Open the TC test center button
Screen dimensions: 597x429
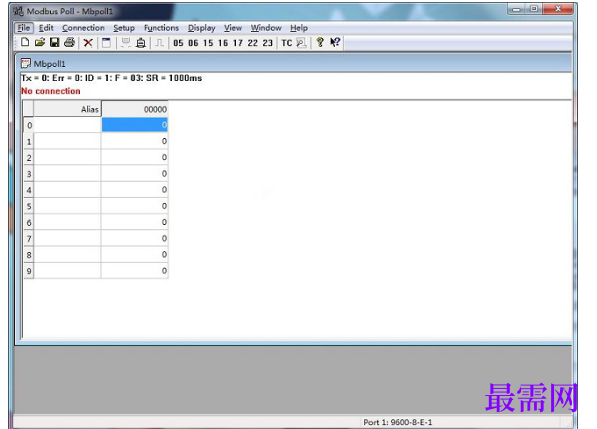point(287,43)
